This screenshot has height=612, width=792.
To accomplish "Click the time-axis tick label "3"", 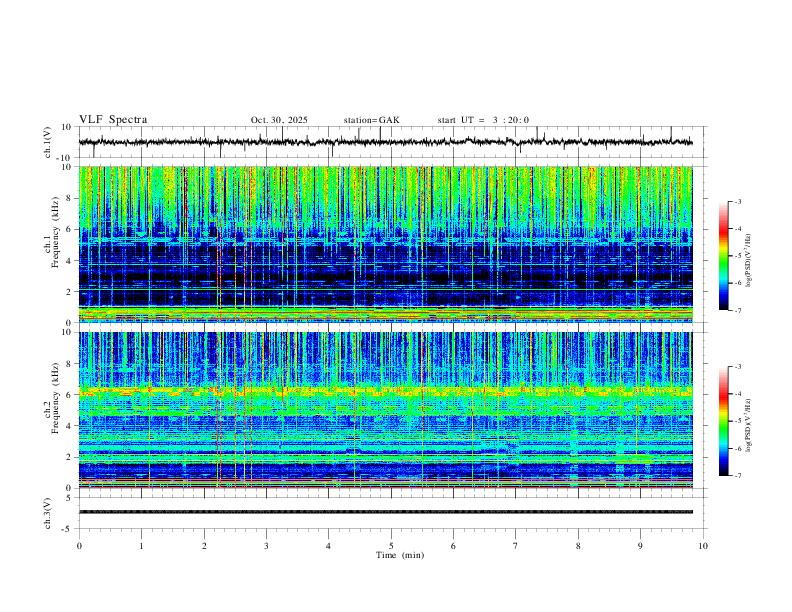I will tap(266, 546).
